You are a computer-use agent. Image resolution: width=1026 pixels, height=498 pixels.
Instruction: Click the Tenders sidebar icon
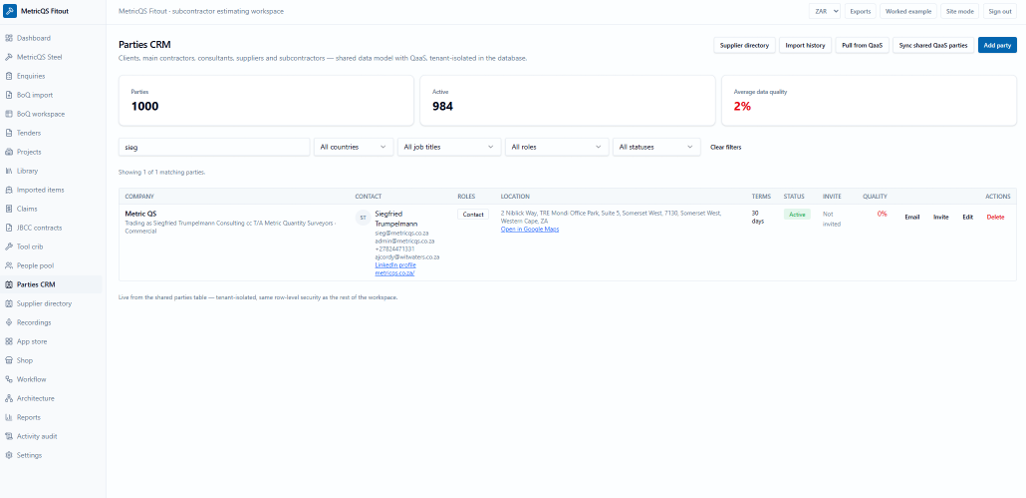point(9,133)
